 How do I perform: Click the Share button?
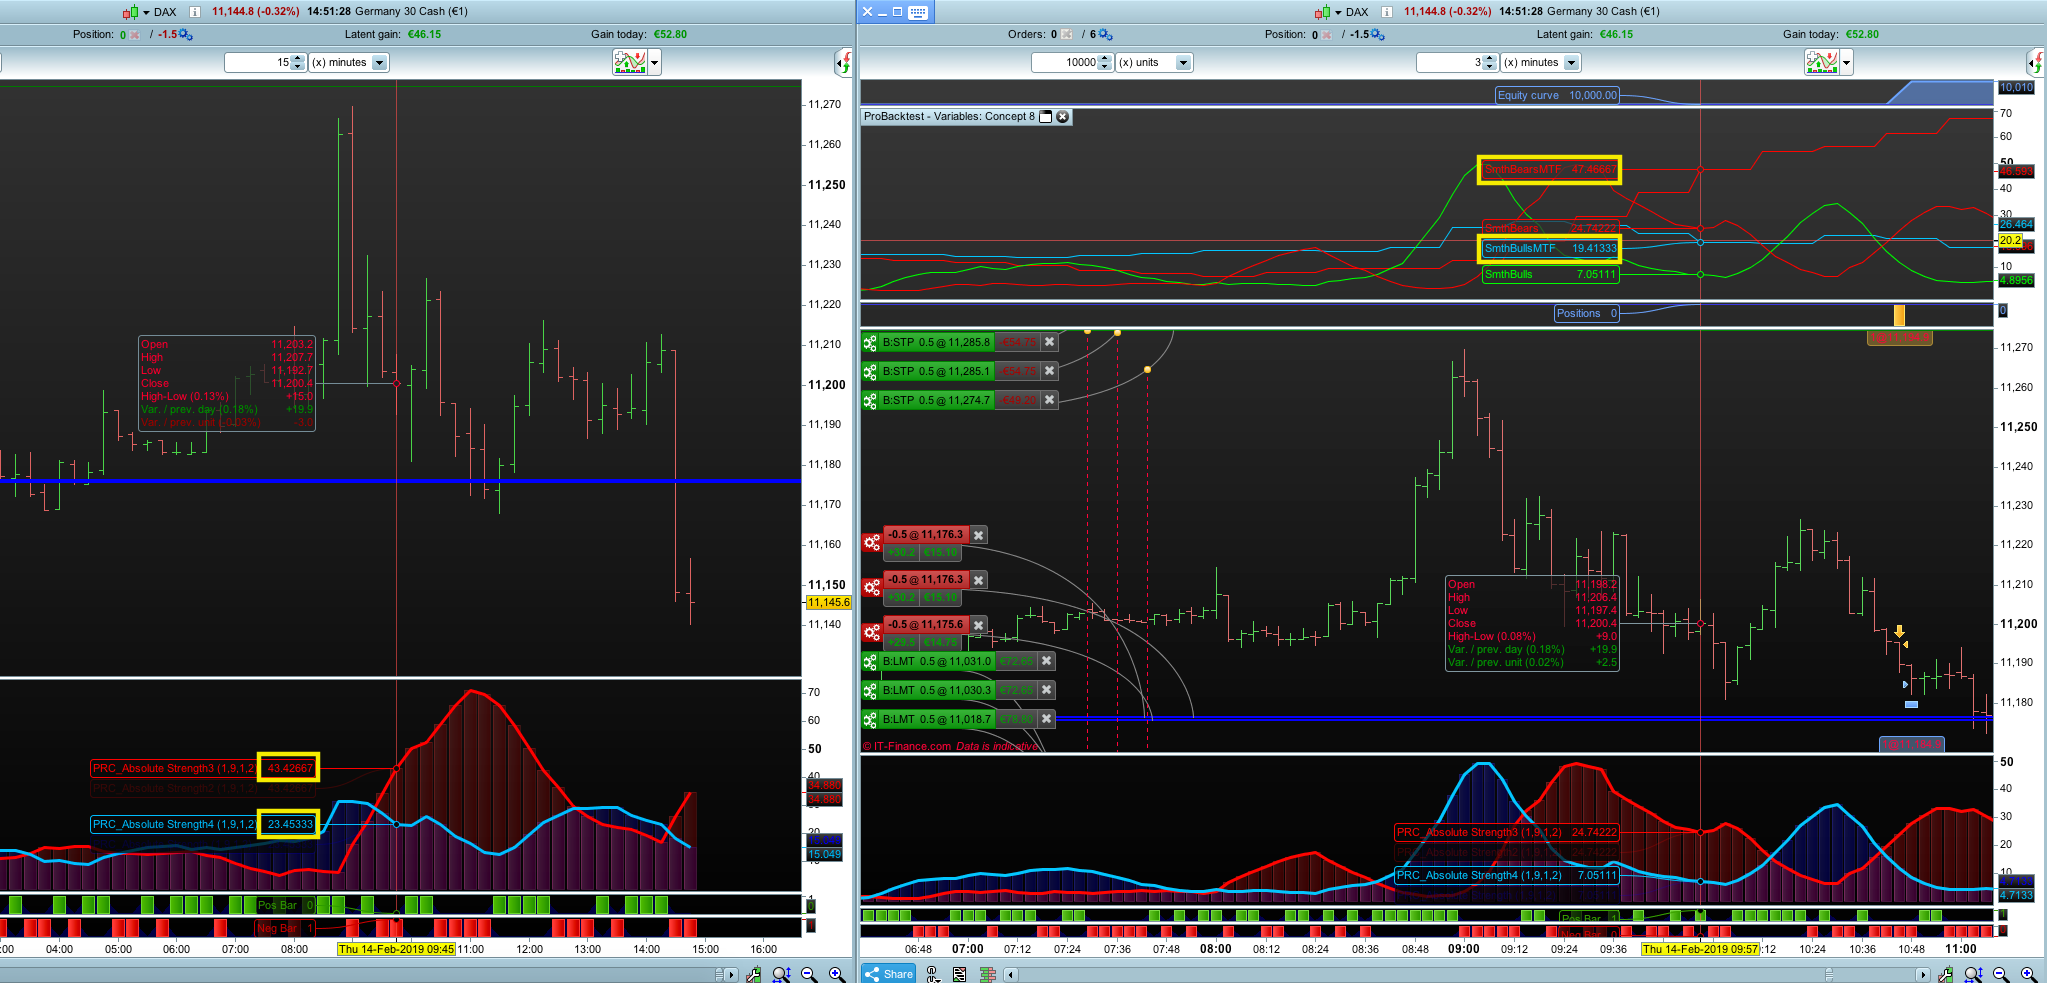tap(888, 974)
